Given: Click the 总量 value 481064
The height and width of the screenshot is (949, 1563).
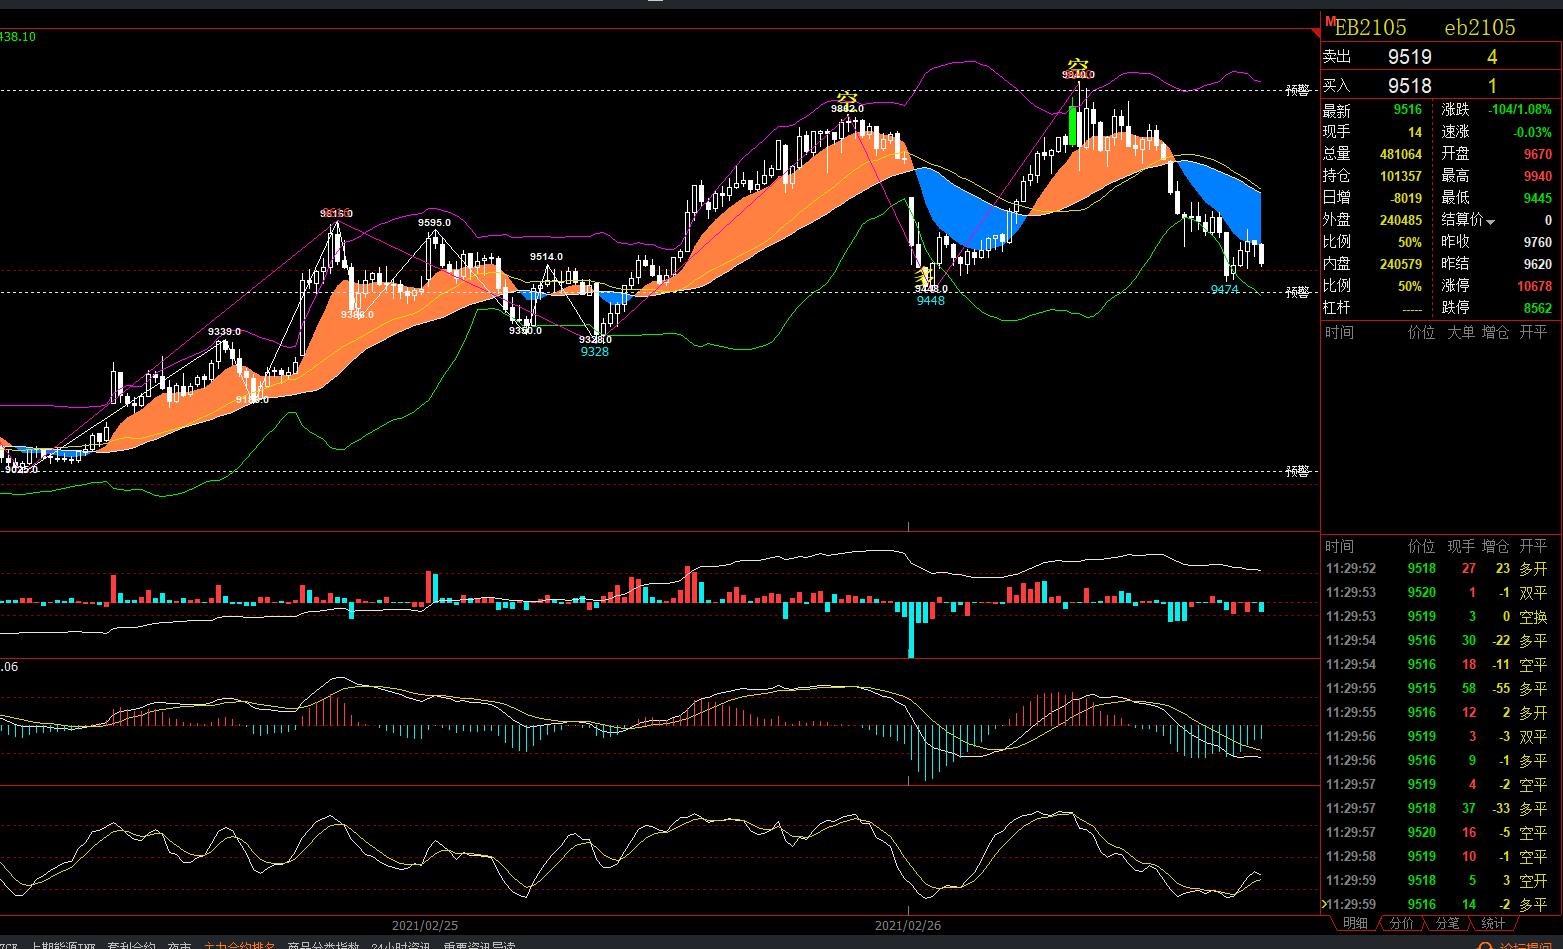Looking at the screenshot, I should 1401,154.
